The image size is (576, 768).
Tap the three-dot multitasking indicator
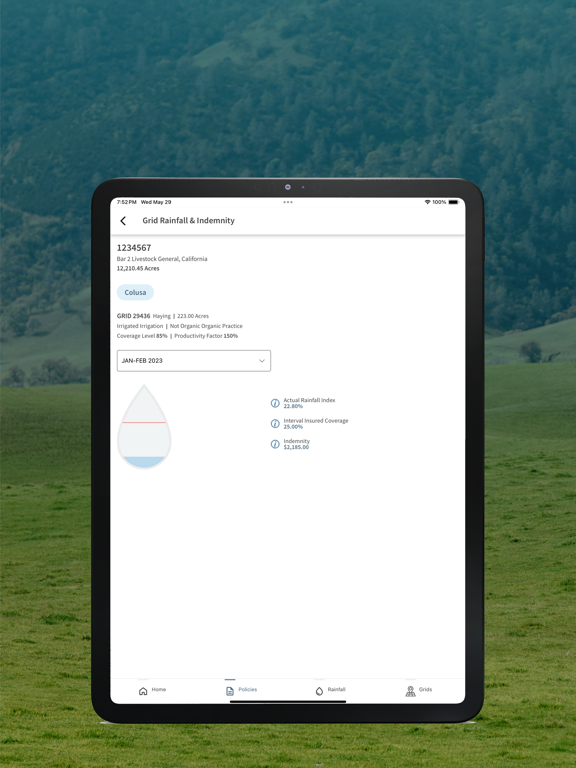tap(288, 202)
